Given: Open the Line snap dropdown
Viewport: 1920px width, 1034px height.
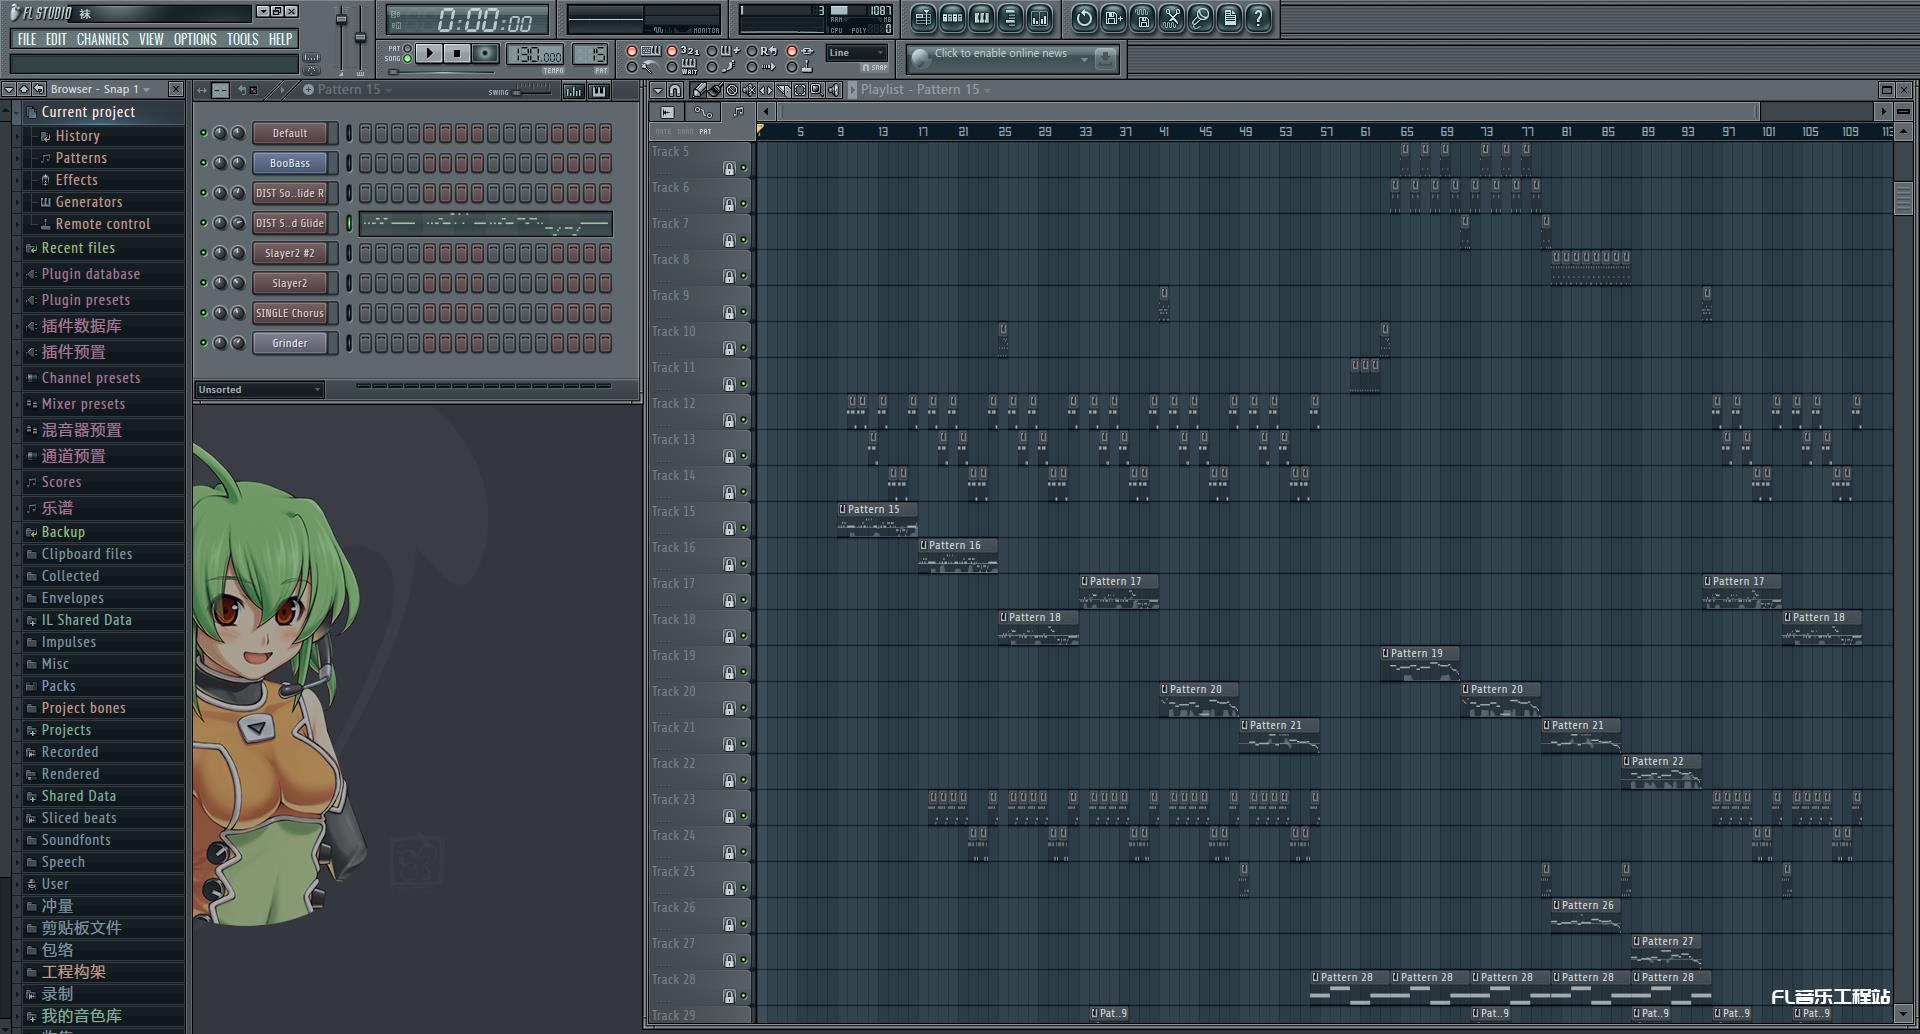Looking at the screenshot, I should [x=857, y=53].
